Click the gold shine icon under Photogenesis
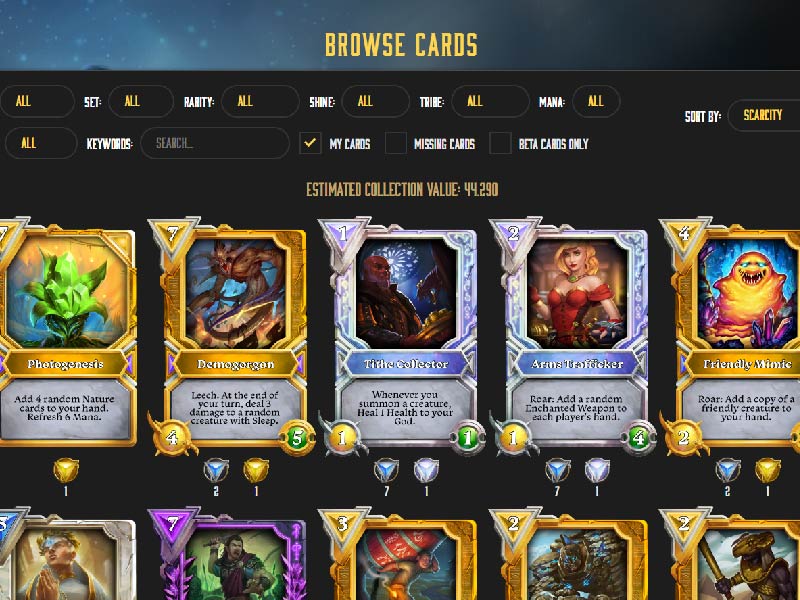The image size is (800, 600). (66, 470)
